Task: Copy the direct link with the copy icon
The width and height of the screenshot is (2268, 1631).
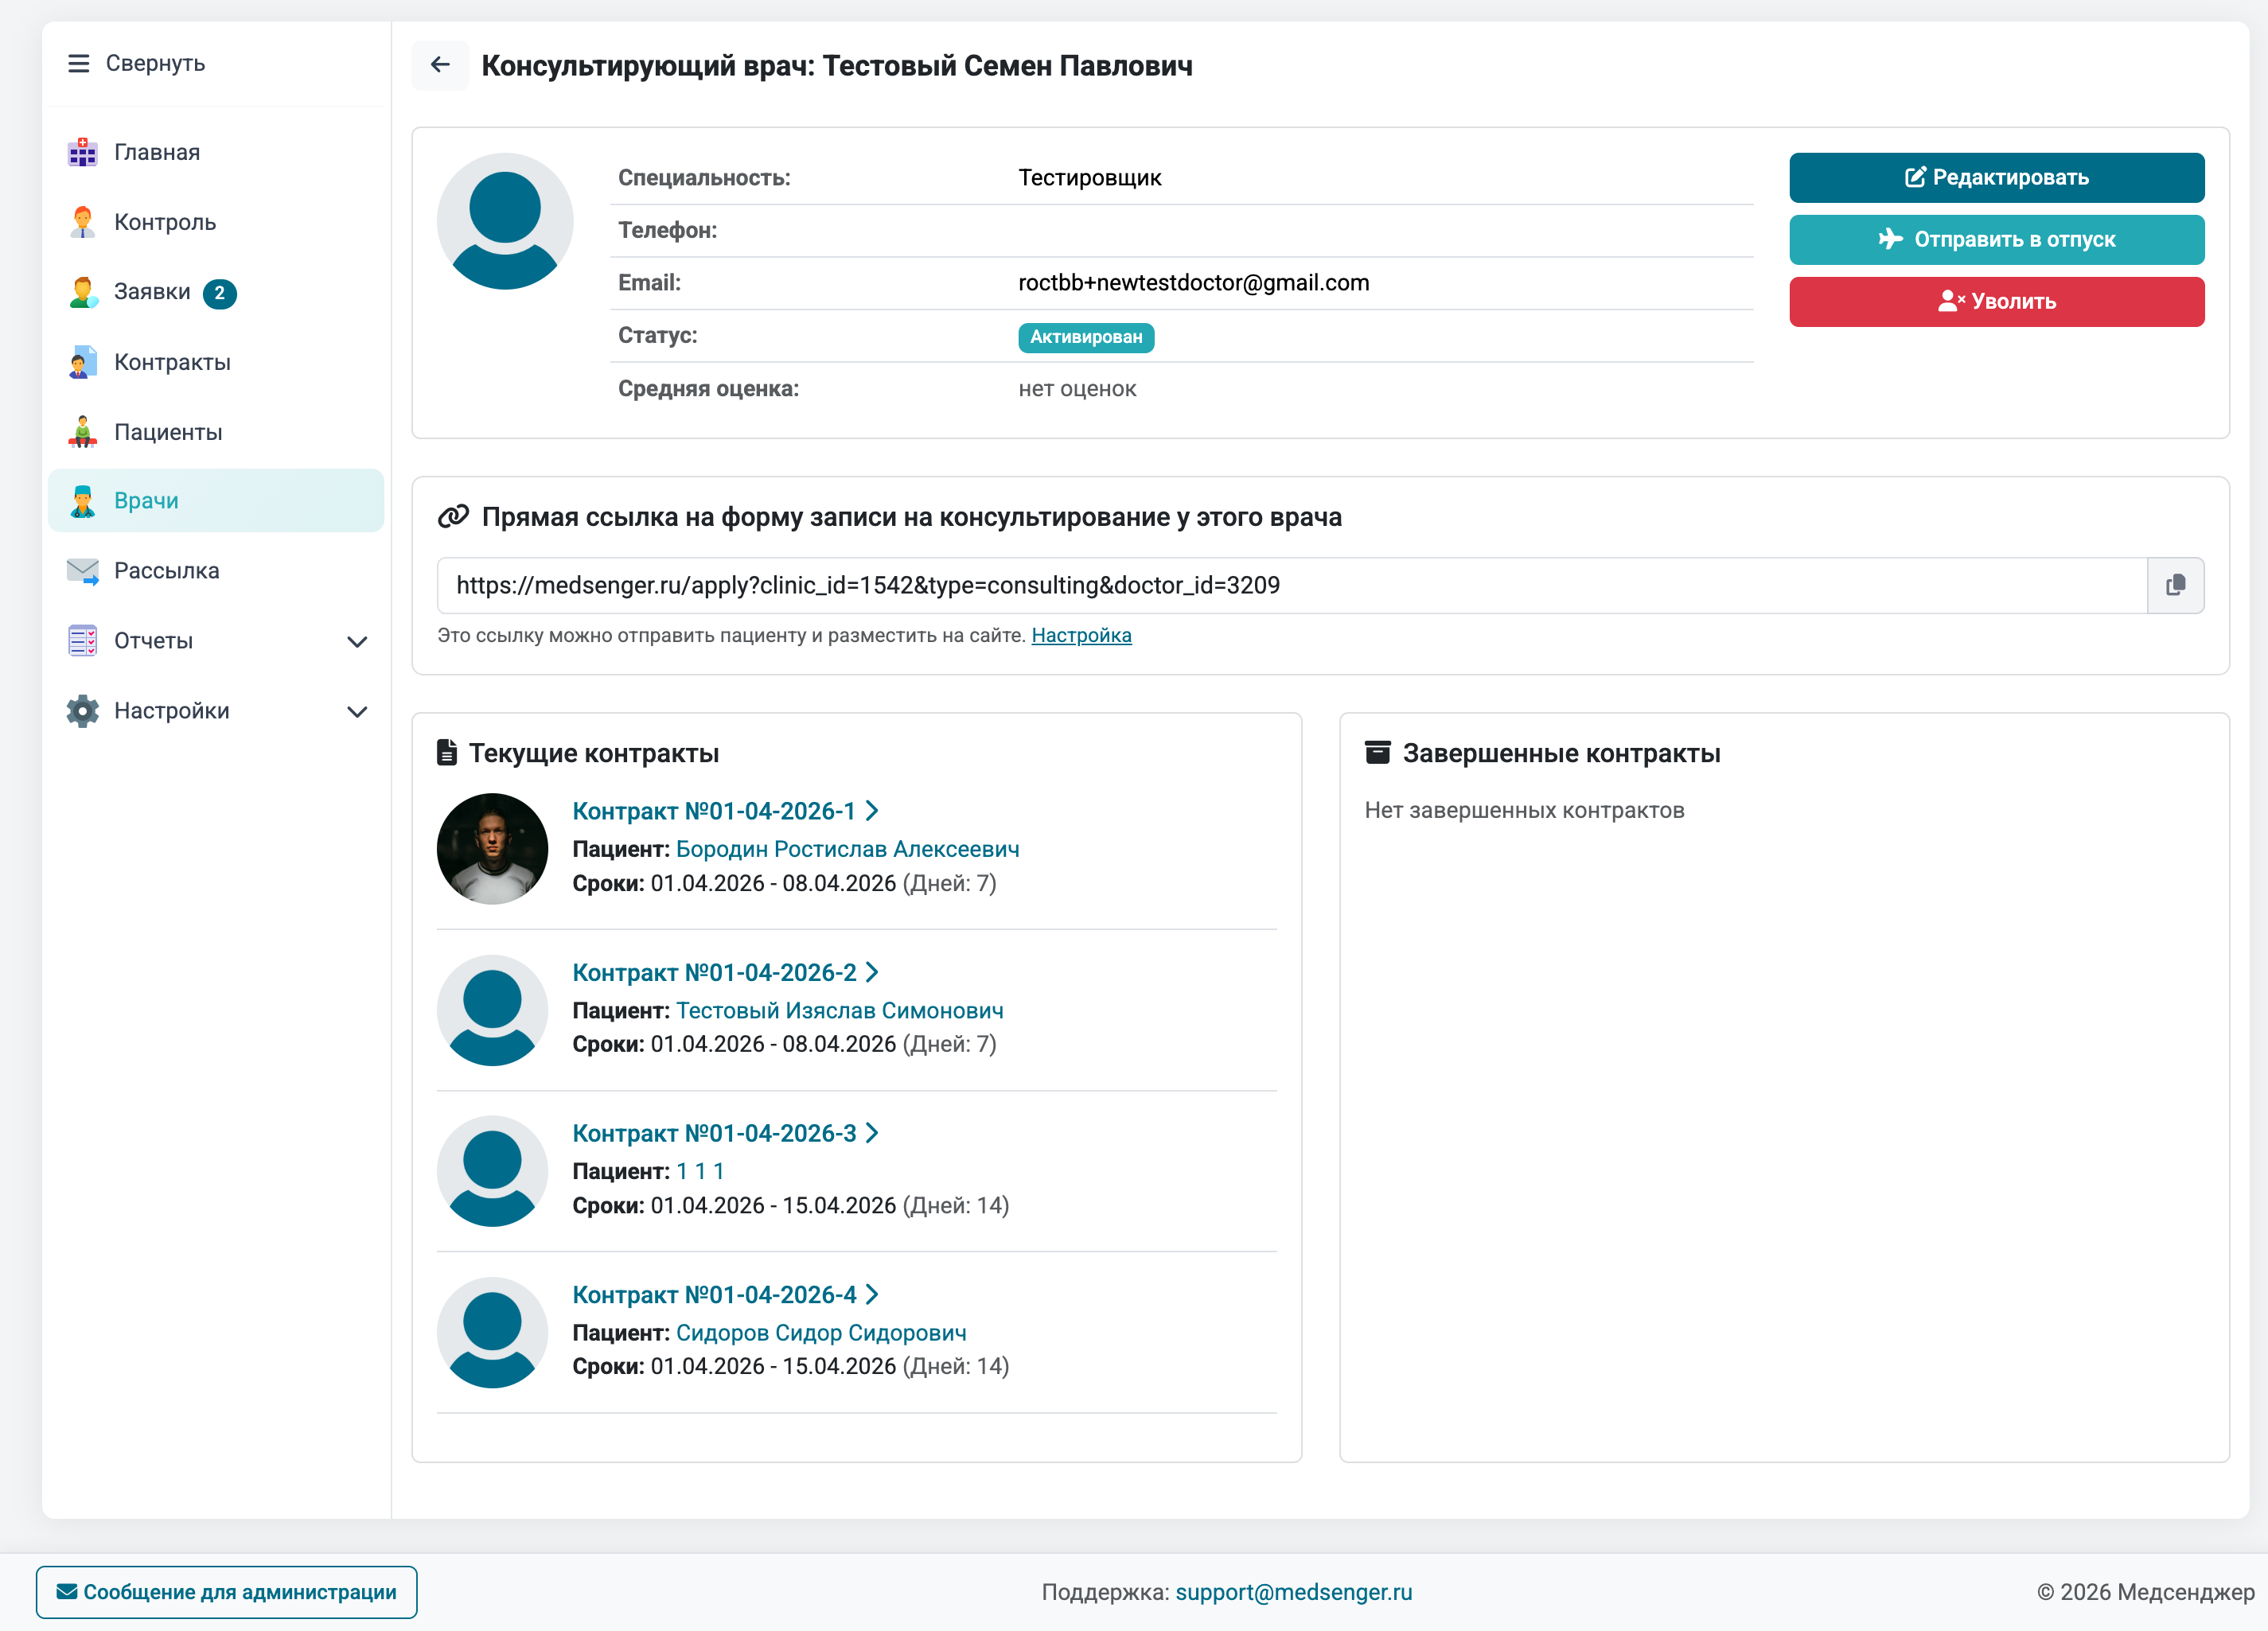Action: [x=2175, y=585]
